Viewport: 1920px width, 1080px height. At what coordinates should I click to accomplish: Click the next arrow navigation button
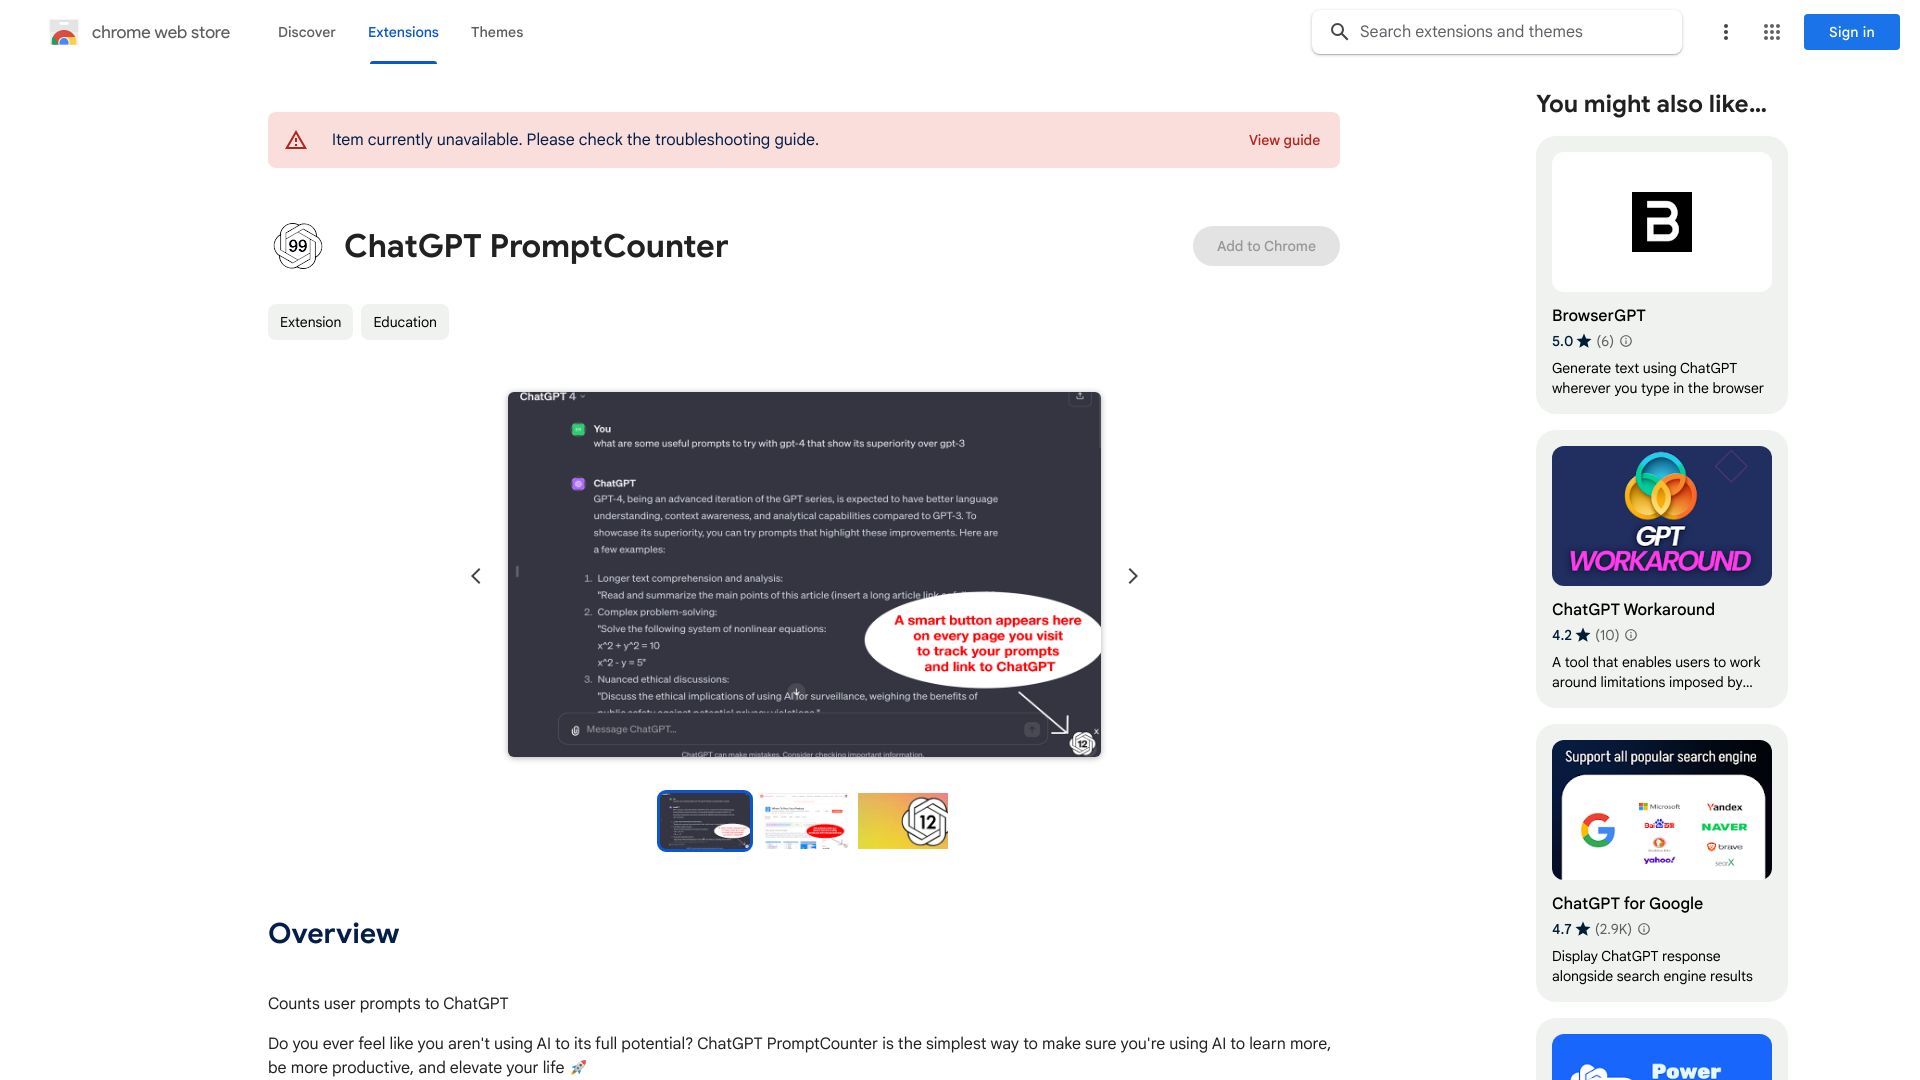point(1131,575)
